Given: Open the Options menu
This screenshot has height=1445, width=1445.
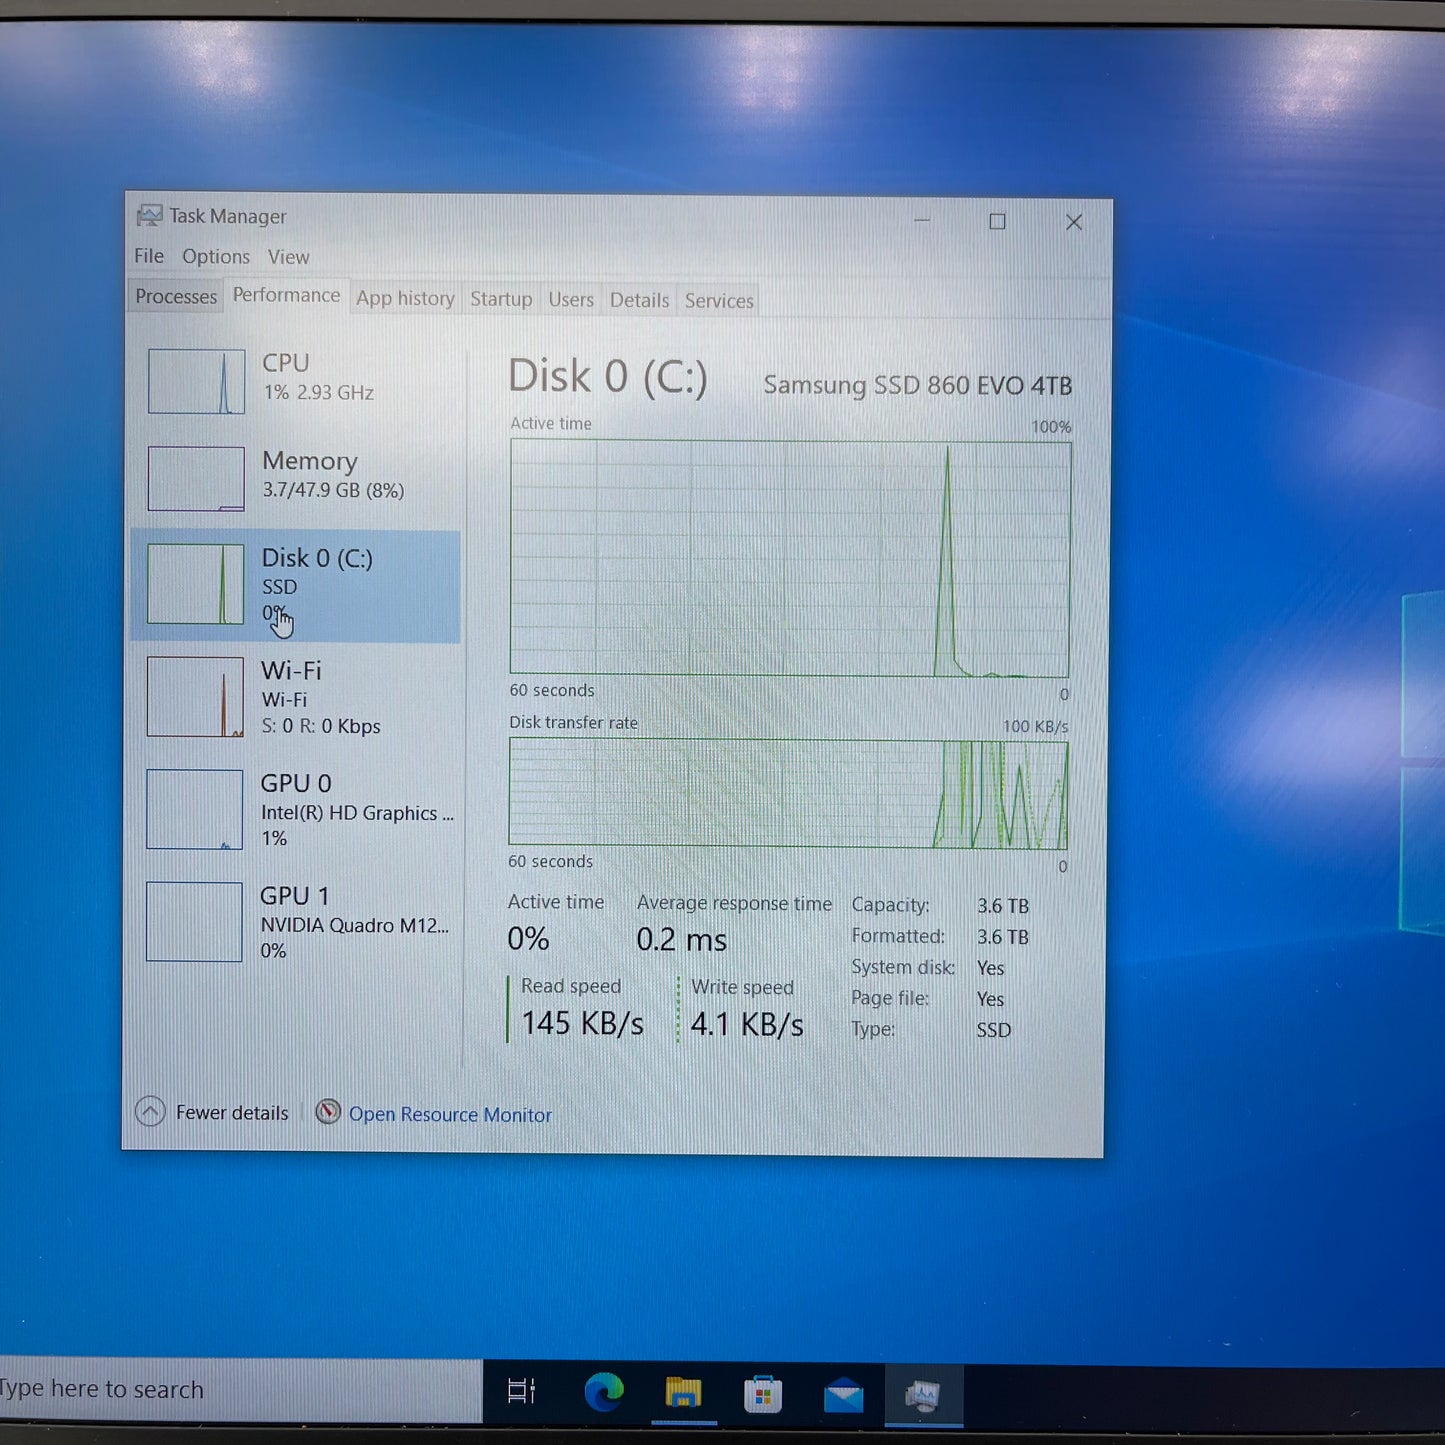Looking at the screenshot, I should (x=216, y=256).
